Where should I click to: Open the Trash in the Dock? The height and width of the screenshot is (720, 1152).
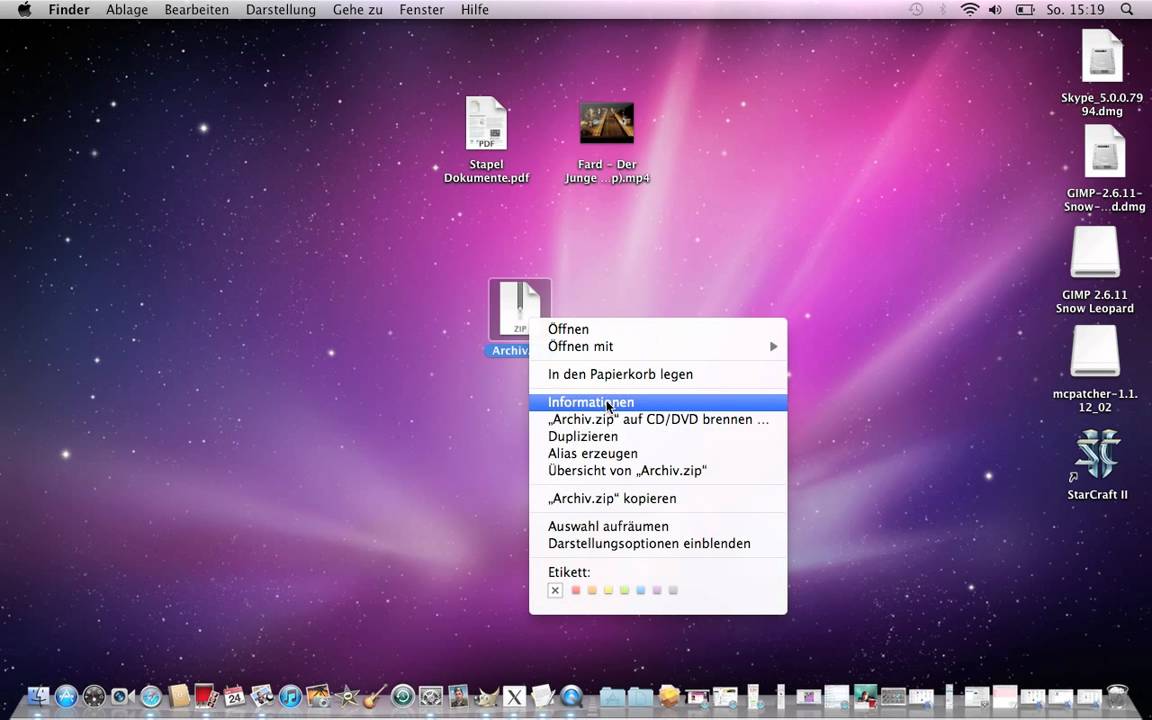pyautogui.click(x=1117, y=696)
